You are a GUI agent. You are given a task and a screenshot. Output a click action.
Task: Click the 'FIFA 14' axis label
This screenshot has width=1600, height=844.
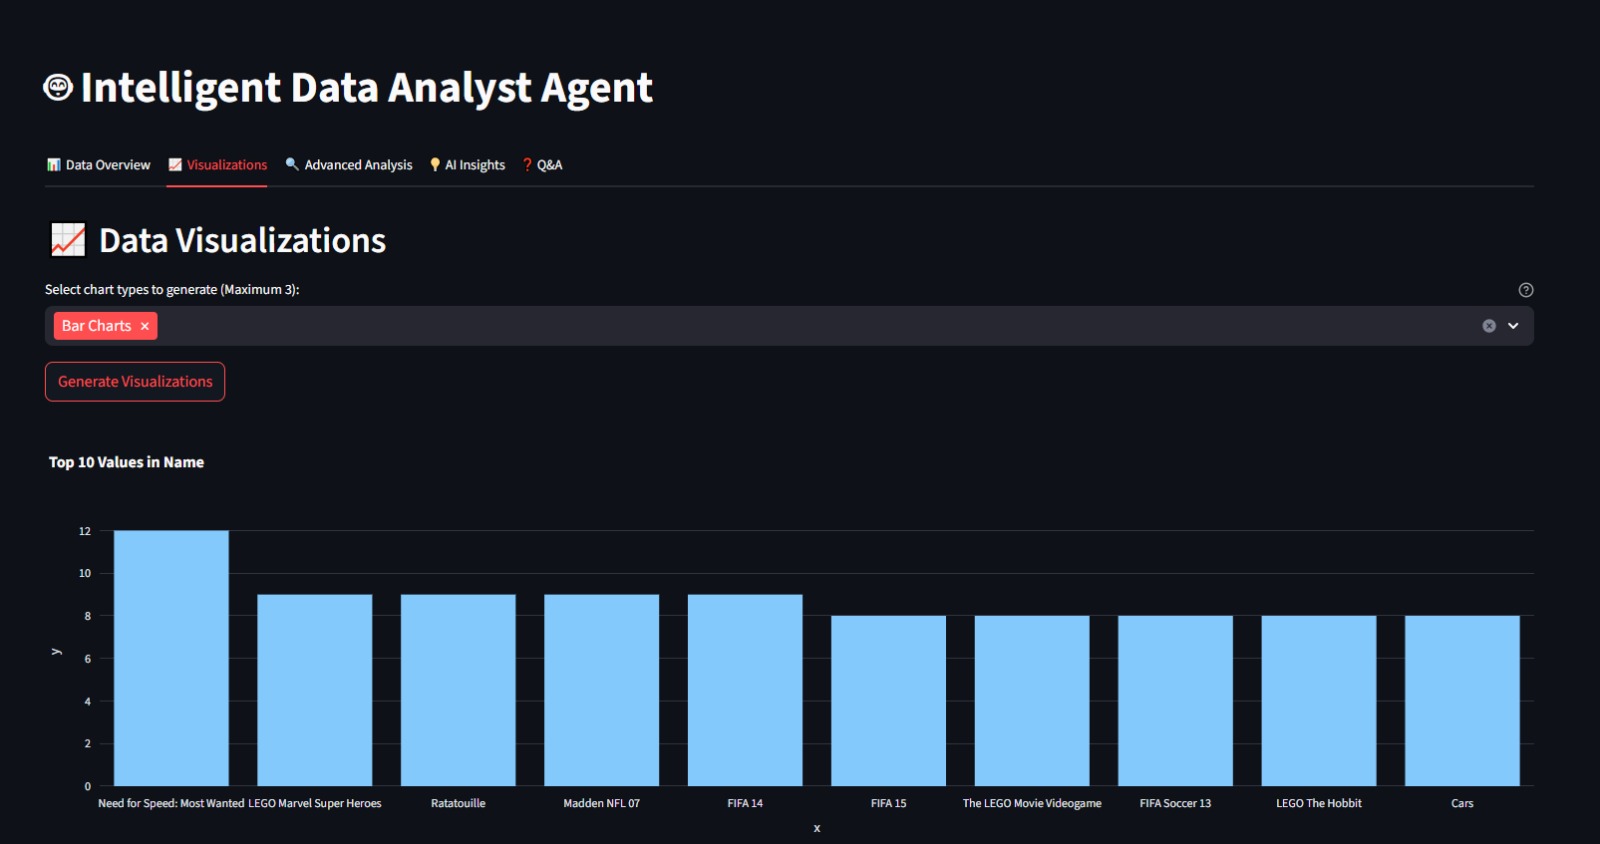[745, 803]
